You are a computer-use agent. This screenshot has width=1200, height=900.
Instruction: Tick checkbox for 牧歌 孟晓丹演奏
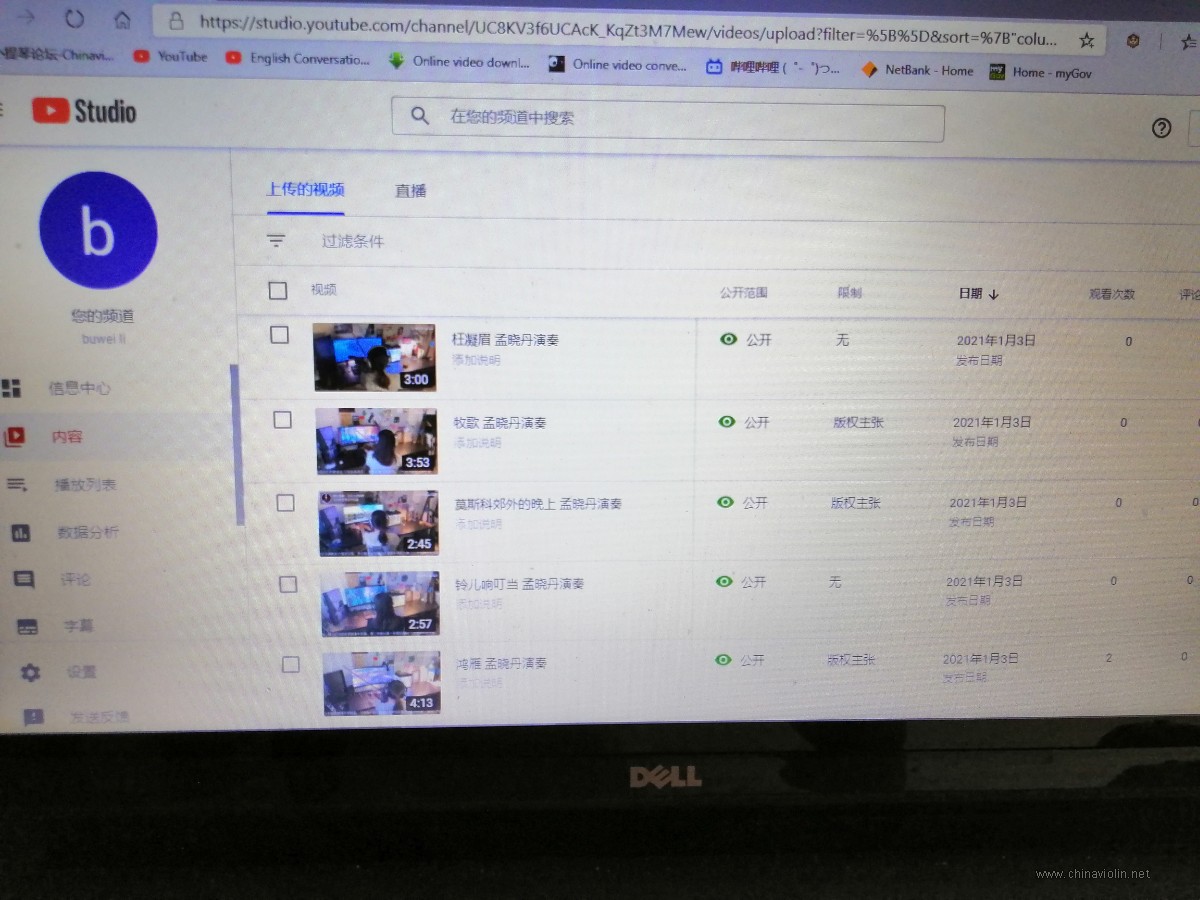(283, 419)
